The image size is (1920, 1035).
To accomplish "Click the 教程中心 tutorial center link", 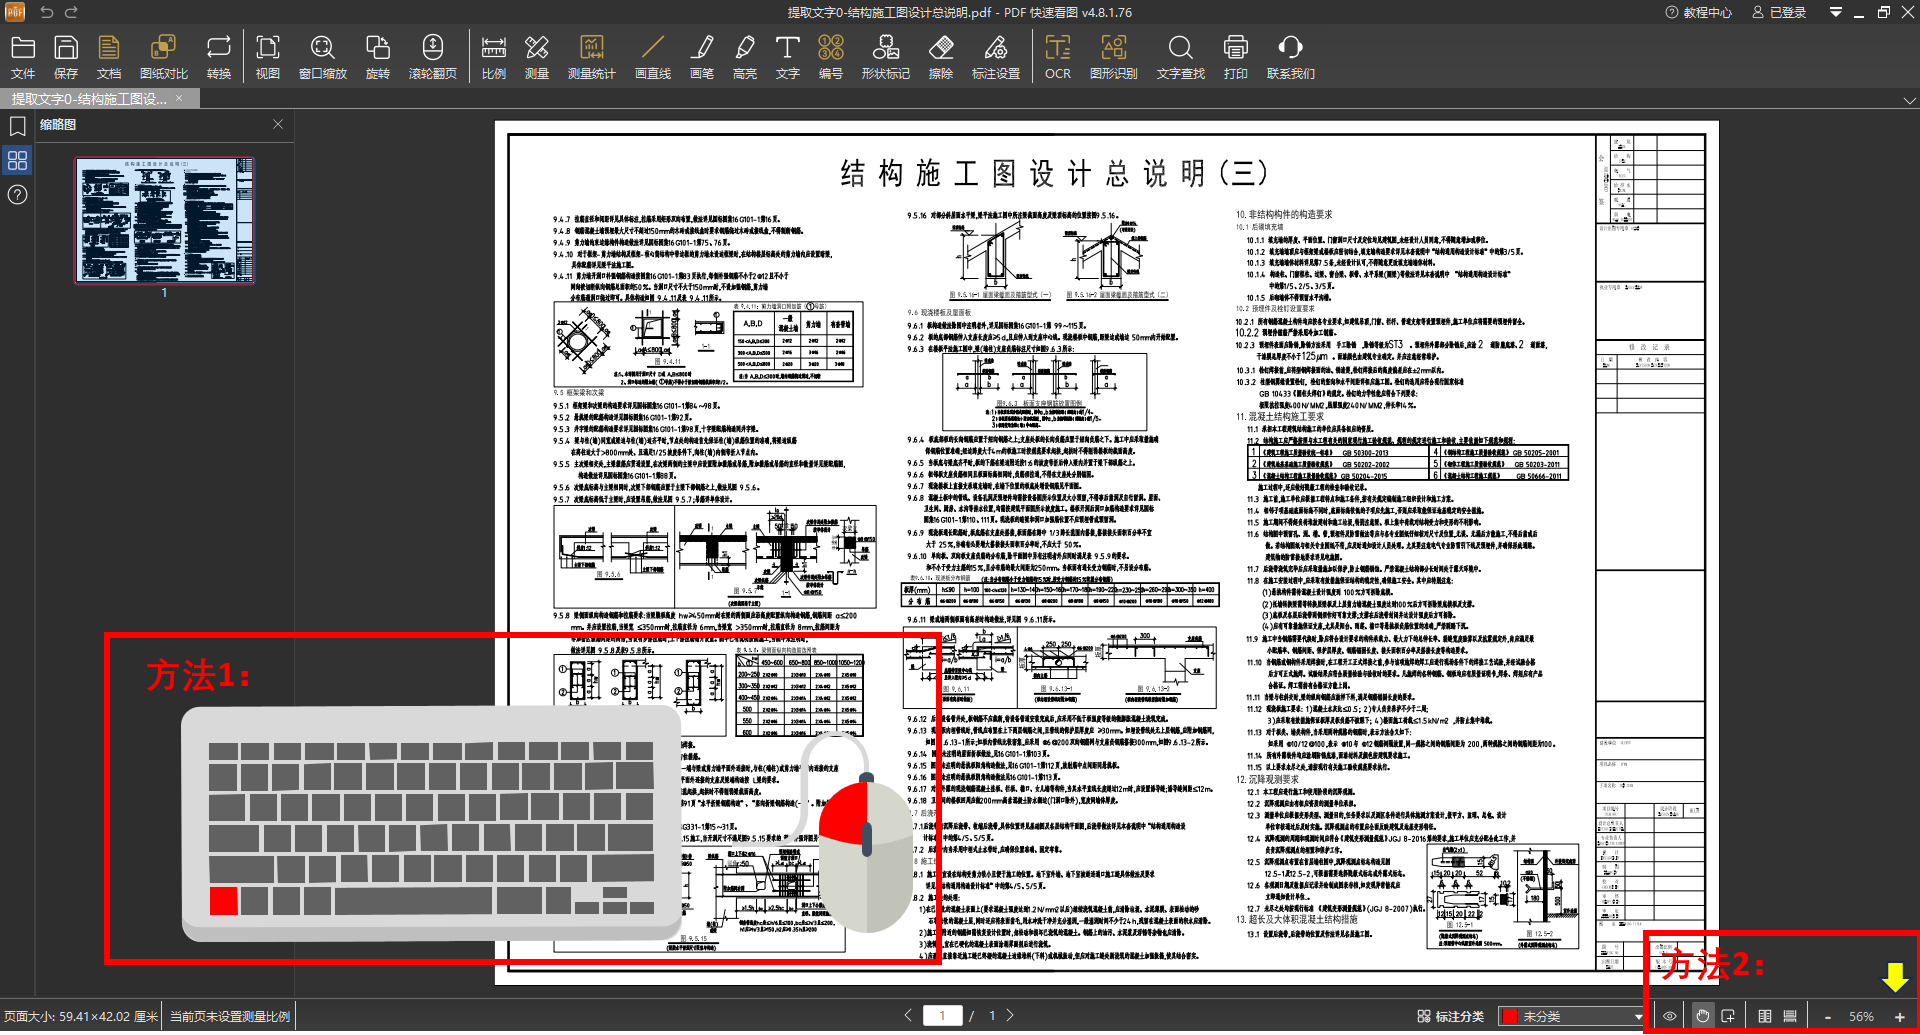I will coord(1698,12).
